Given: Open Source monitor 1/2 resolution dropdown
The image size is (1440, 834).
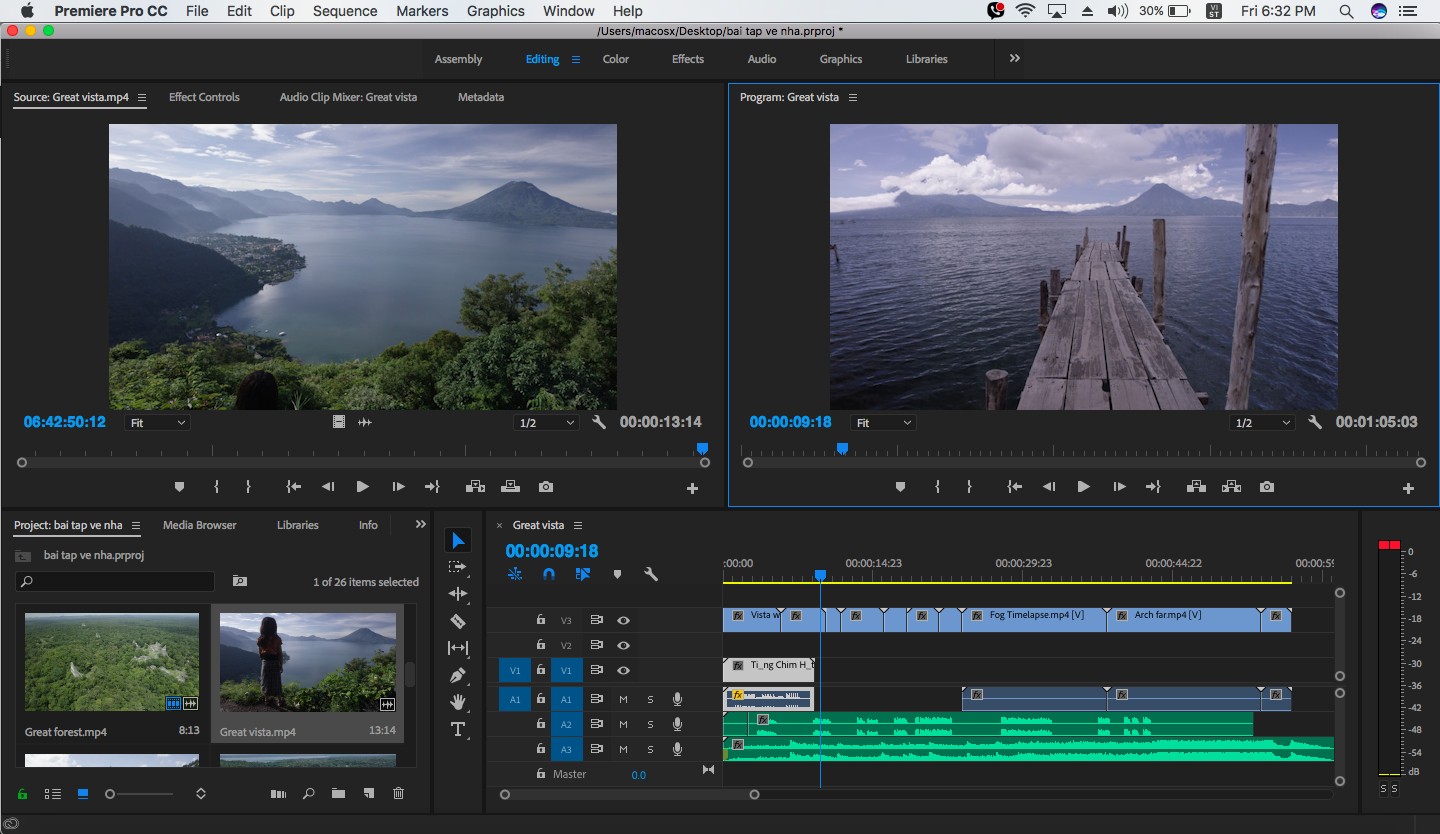Looking at the screenshot, I should [x=546, y=423].
